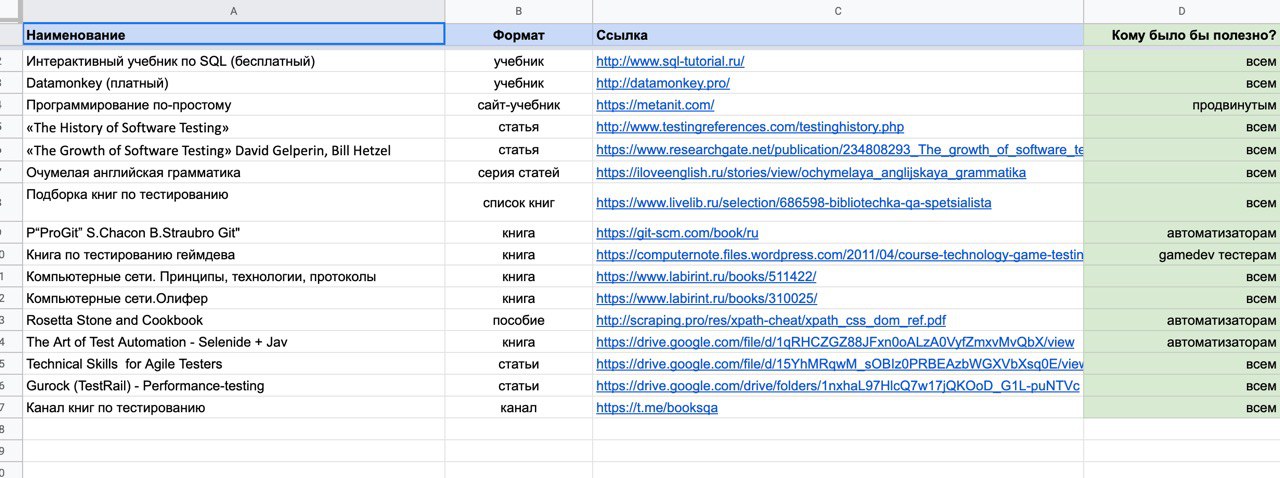1280x478 pixels.
Task: Open the git-scm.com book link
Action: pyautogui.click(x=677, y=233)
